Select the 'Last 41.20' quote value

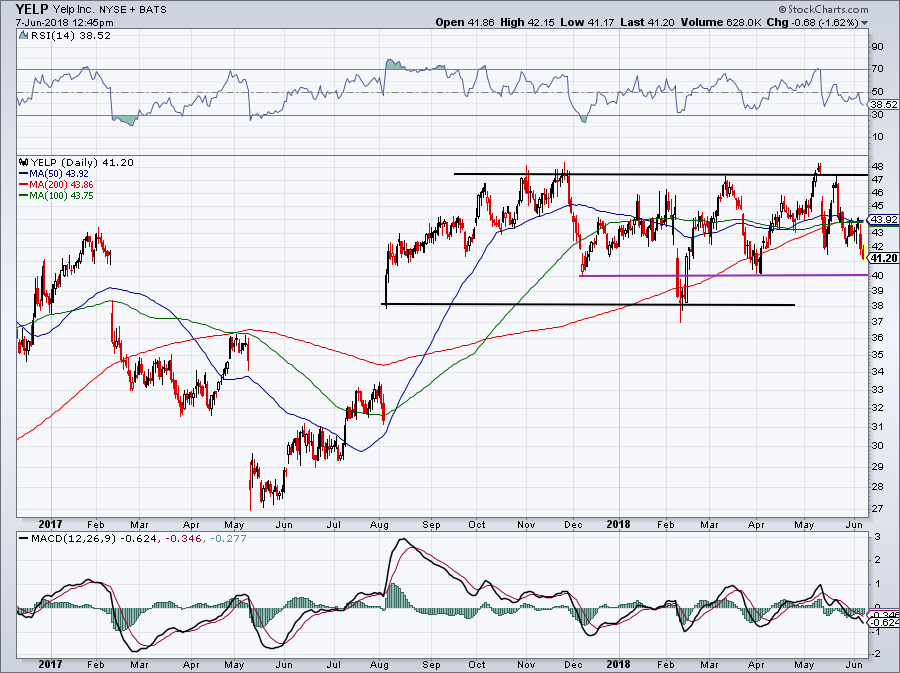pos(647,22)
